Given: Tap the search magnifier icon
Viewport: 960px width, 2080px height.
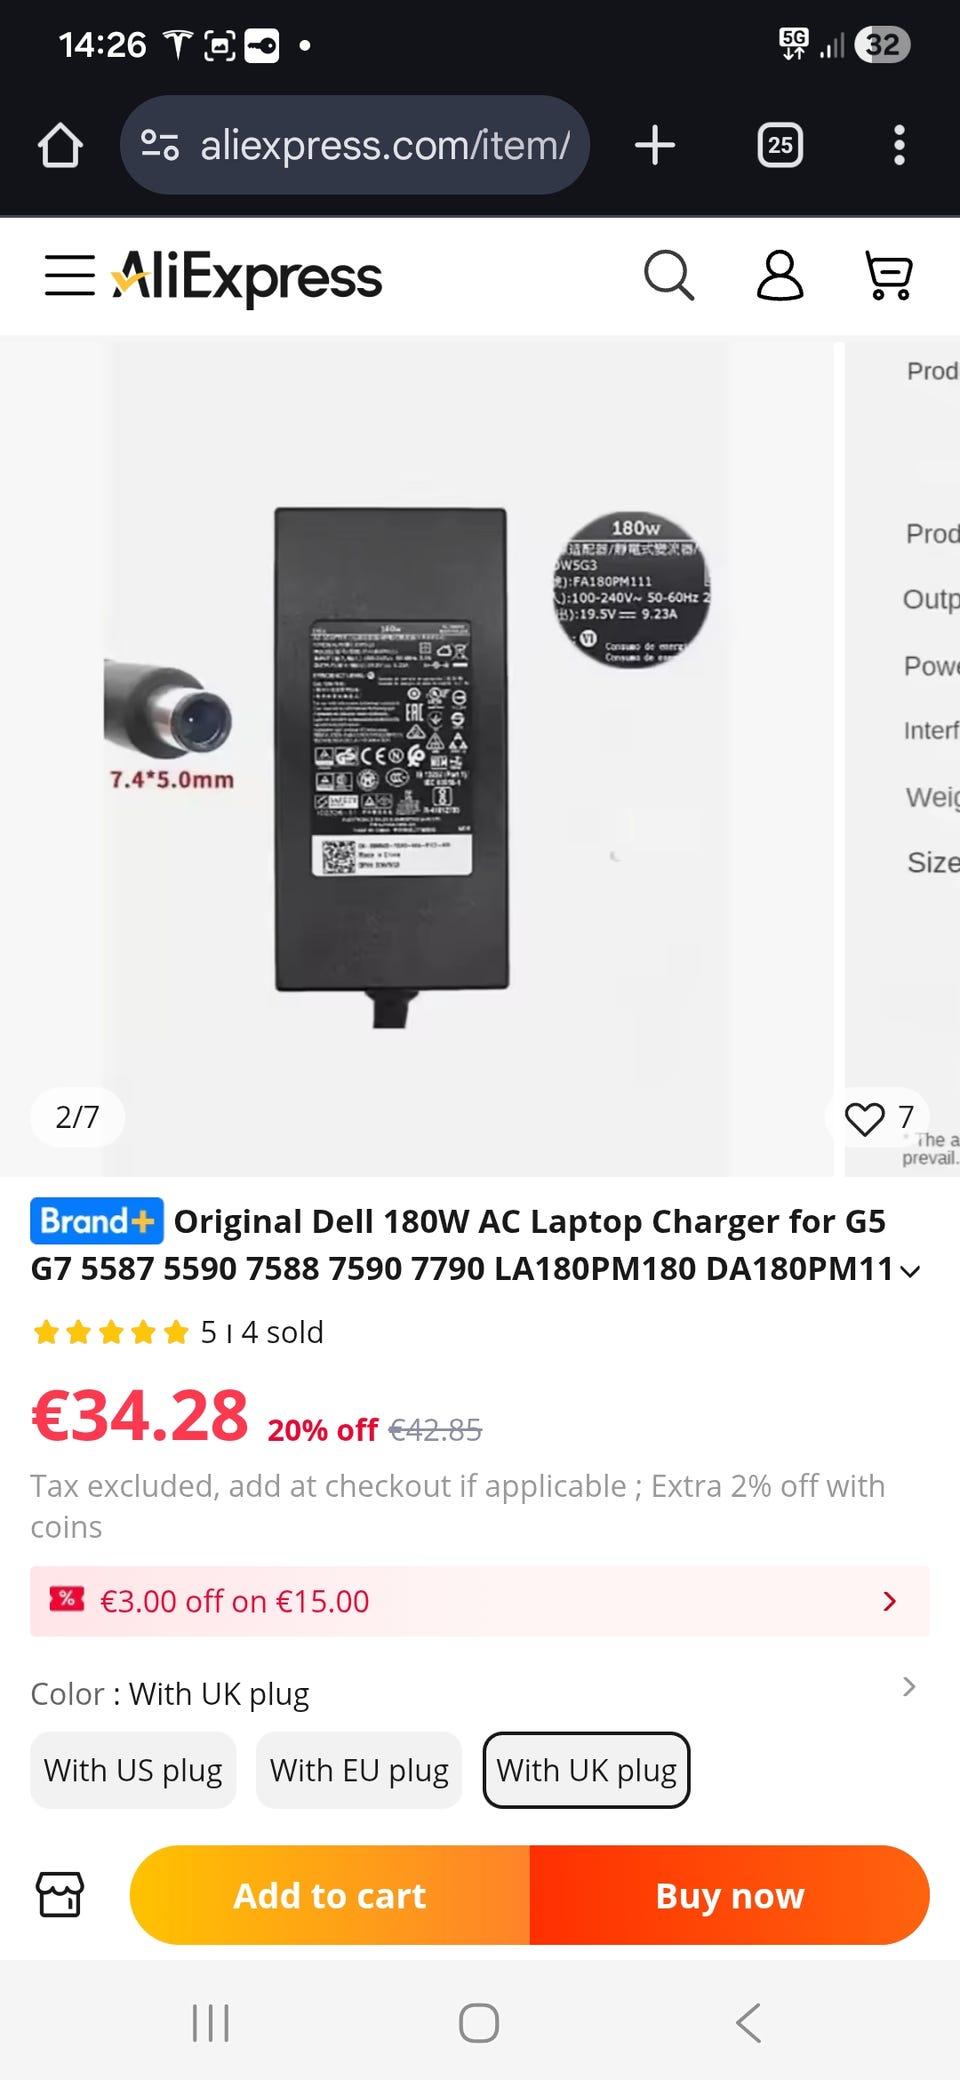Looking at the screenshot, I should pyautogui.click(x=669, y=275).
